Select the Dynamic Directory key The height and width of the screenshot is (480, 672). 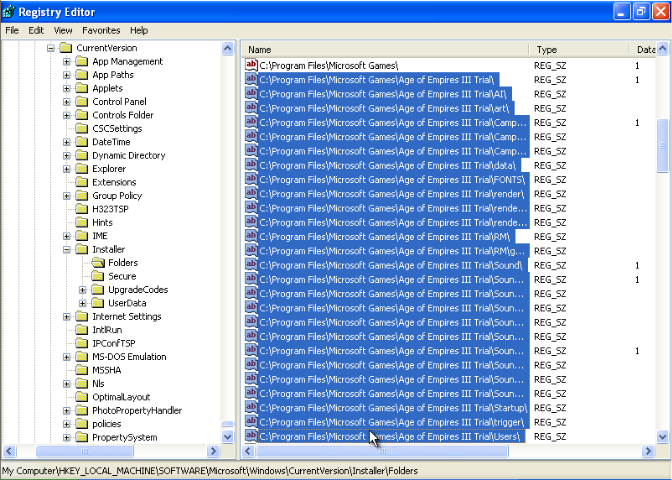[x=129, y=156]
